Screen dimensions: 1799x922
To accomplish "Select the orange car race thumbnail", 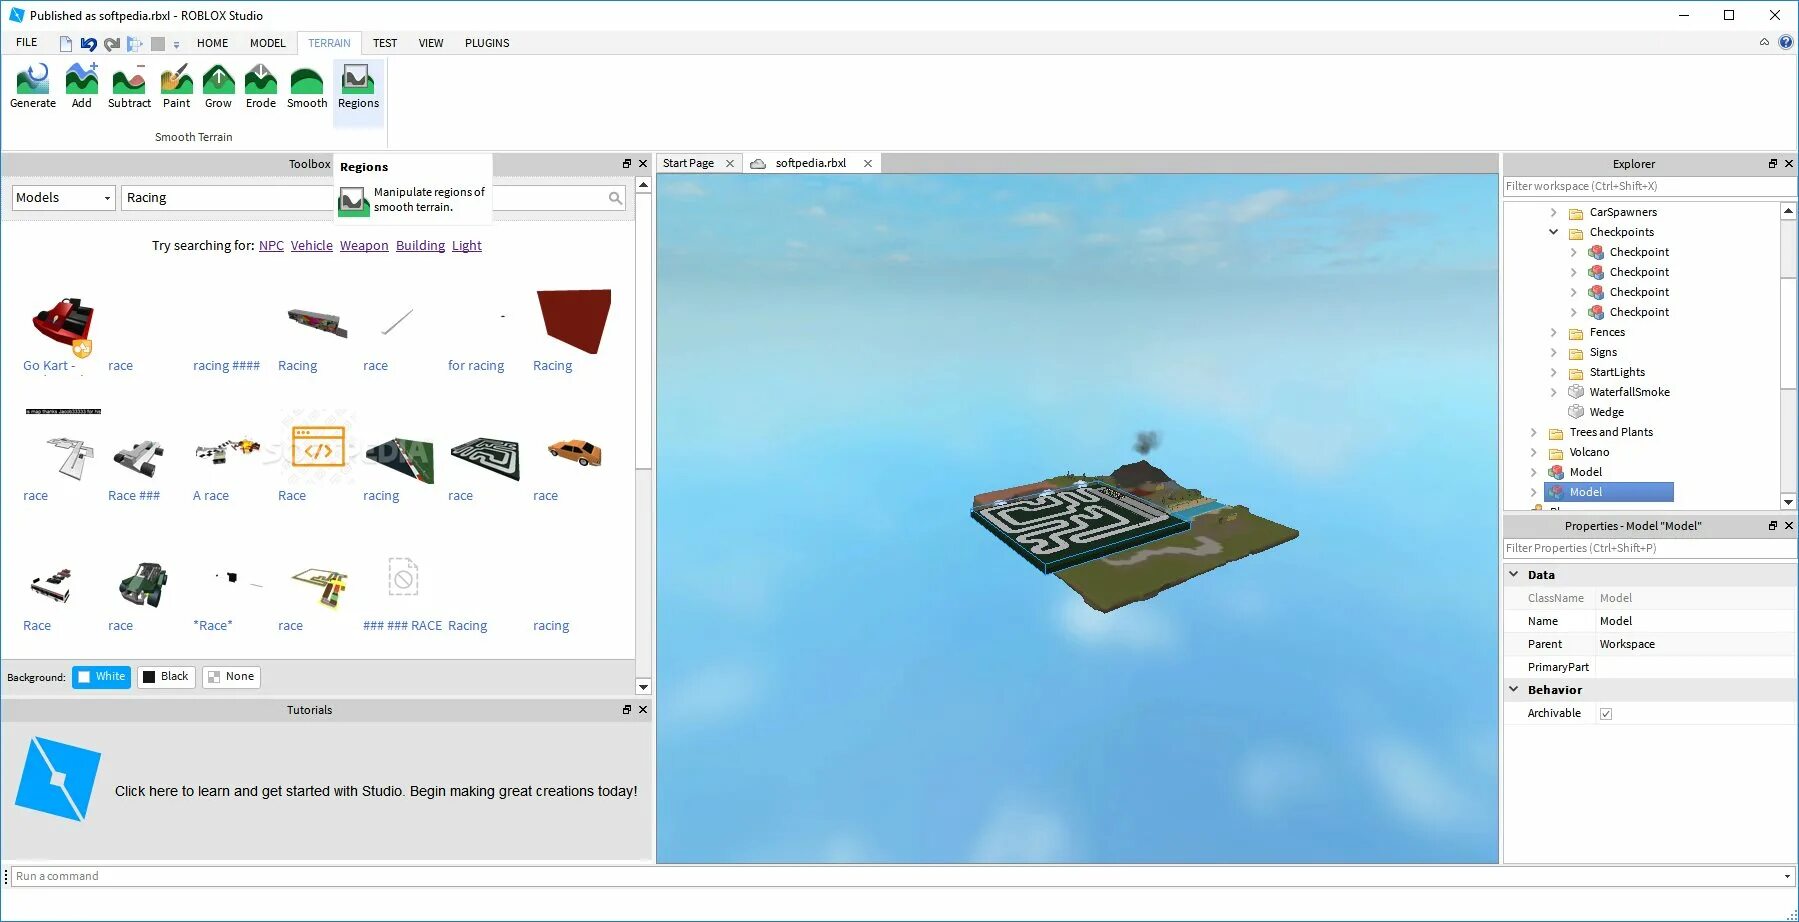I will coord(575,452).
